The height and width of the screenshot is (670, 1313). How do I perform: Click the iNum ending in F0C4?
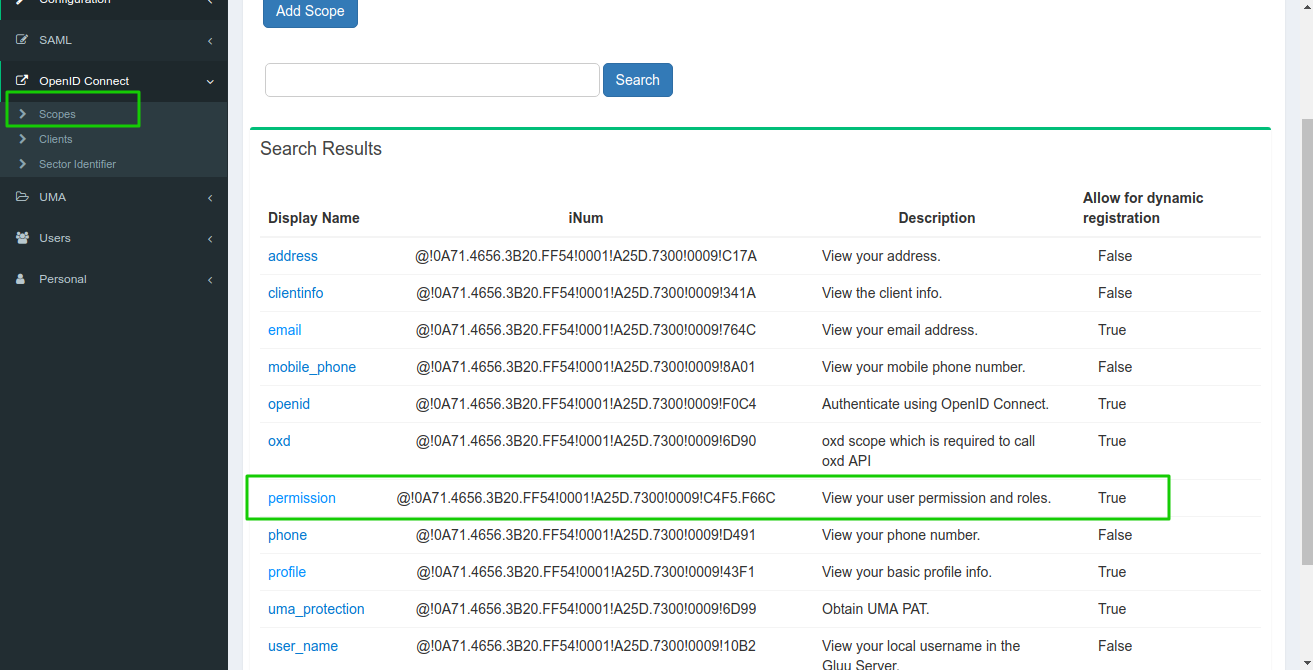[586, 404]
